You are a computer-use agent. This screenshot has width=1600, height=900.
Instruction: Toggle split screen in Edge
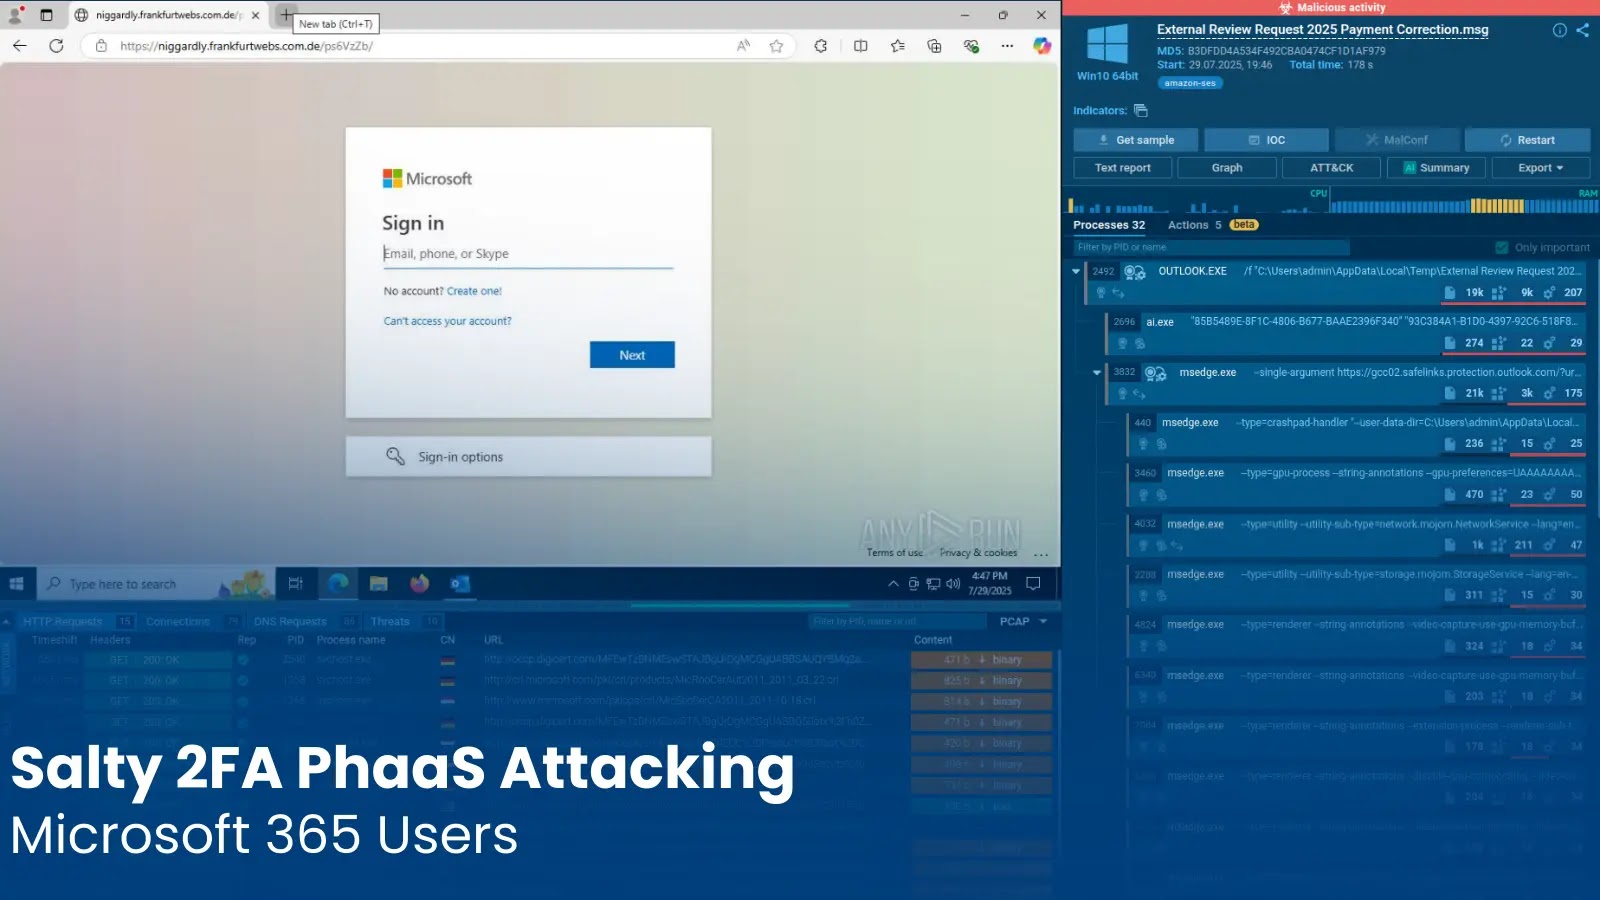[860, 46]
